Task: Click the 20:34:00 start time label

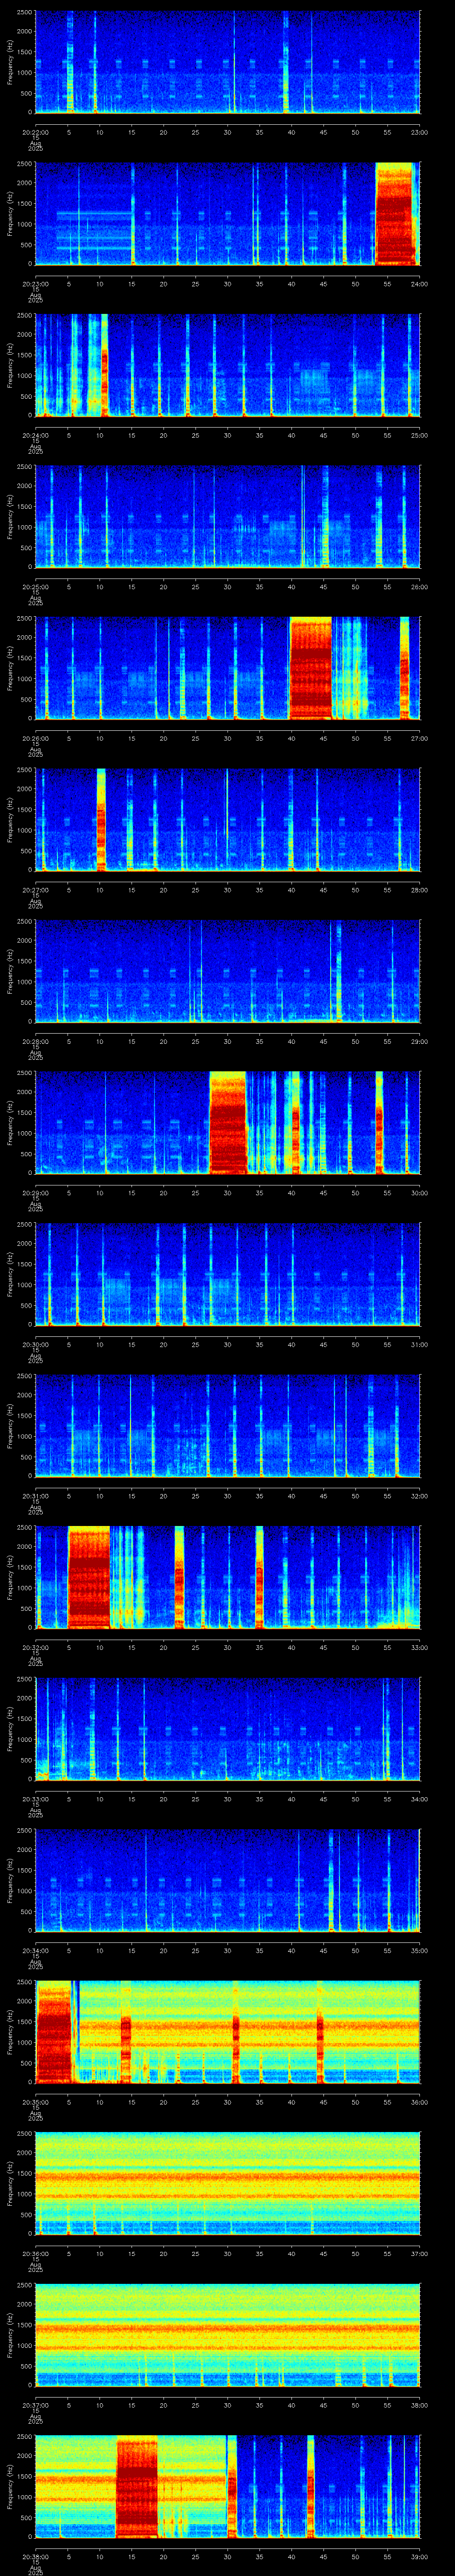Action: pyautogui.click(x=35, y=1949)
